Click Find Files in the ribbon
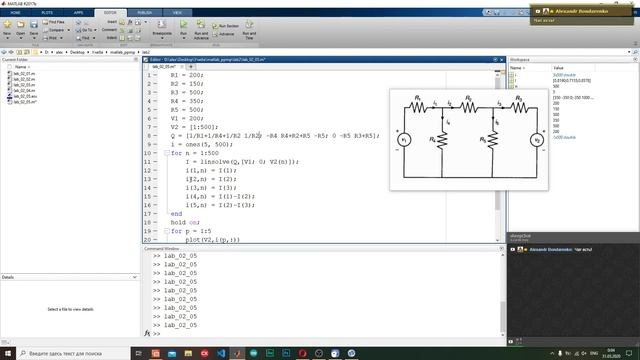 tap(53, 22)
